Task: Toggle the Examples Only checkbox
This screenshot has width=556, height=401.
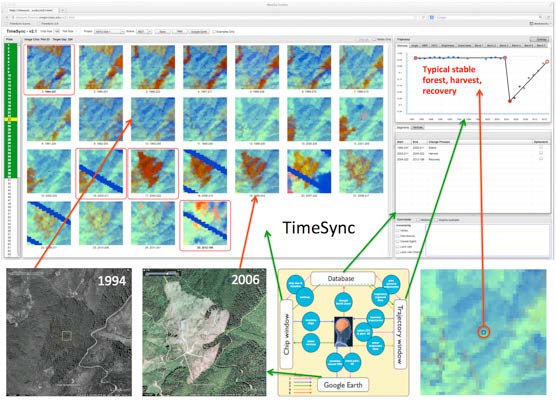Action: click(214, 32)
